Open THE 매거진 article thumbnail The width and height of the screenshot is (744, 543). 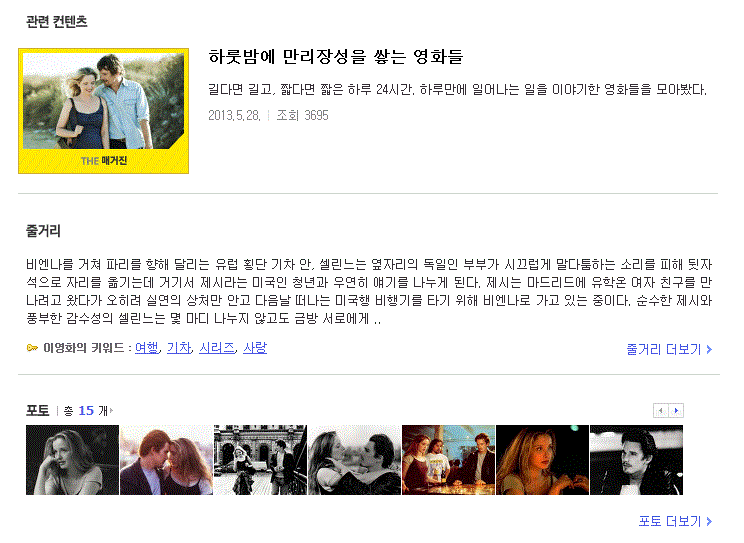point(103,111)
